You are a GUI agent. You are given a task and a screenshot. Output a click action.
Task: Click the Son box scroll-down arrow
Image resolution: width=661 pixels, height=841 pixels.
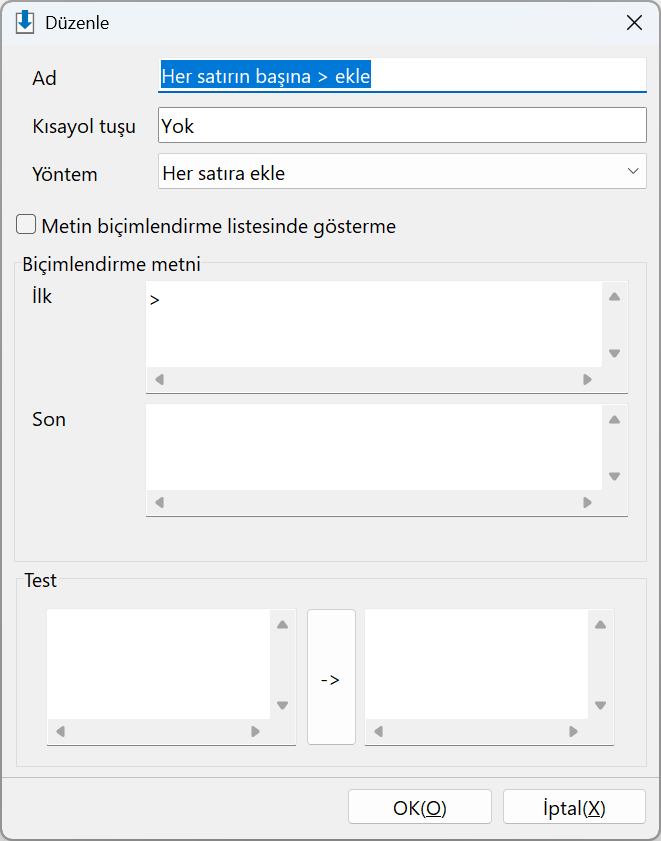(x=614, y=476)
